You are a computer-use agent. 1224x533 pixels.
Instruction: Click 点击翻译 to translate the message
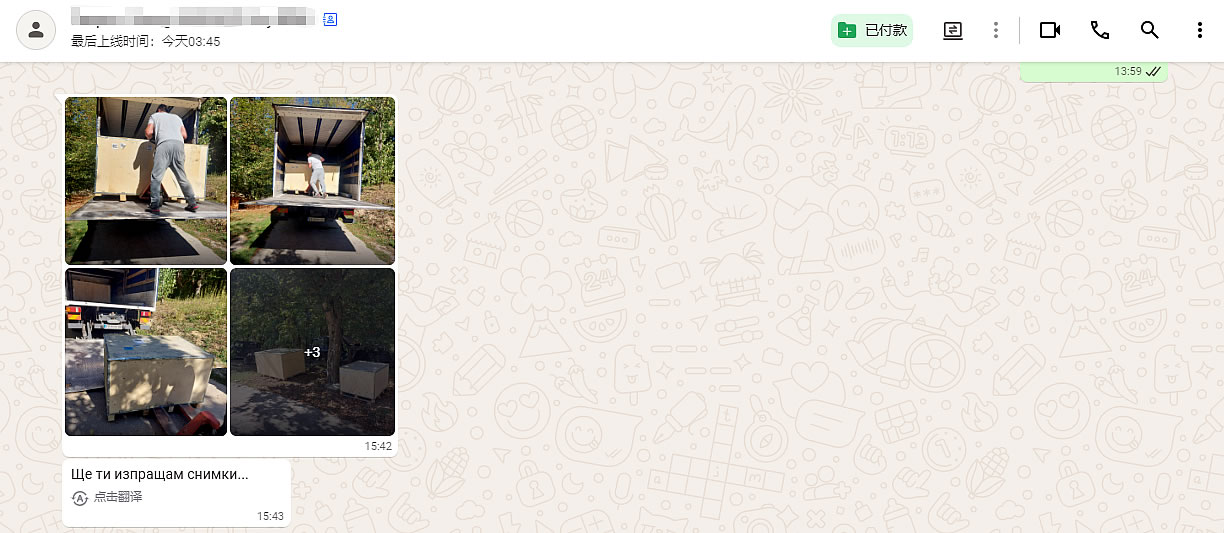[x=118, y=497]
